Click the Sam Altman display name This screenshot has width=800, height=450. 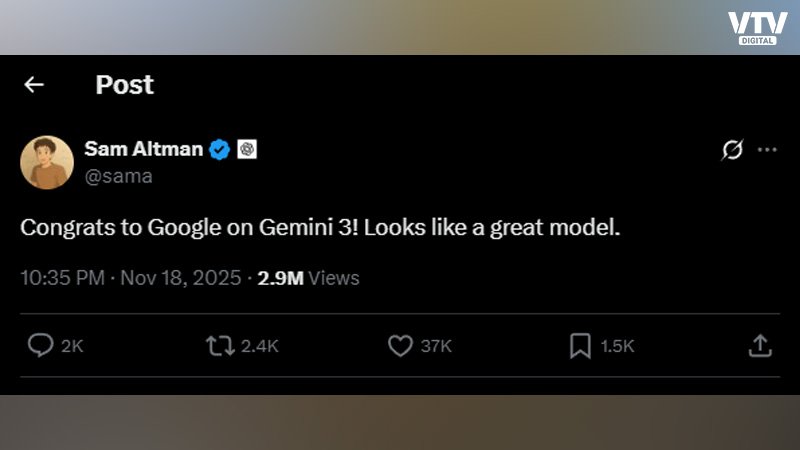click(x=143, y=149)
